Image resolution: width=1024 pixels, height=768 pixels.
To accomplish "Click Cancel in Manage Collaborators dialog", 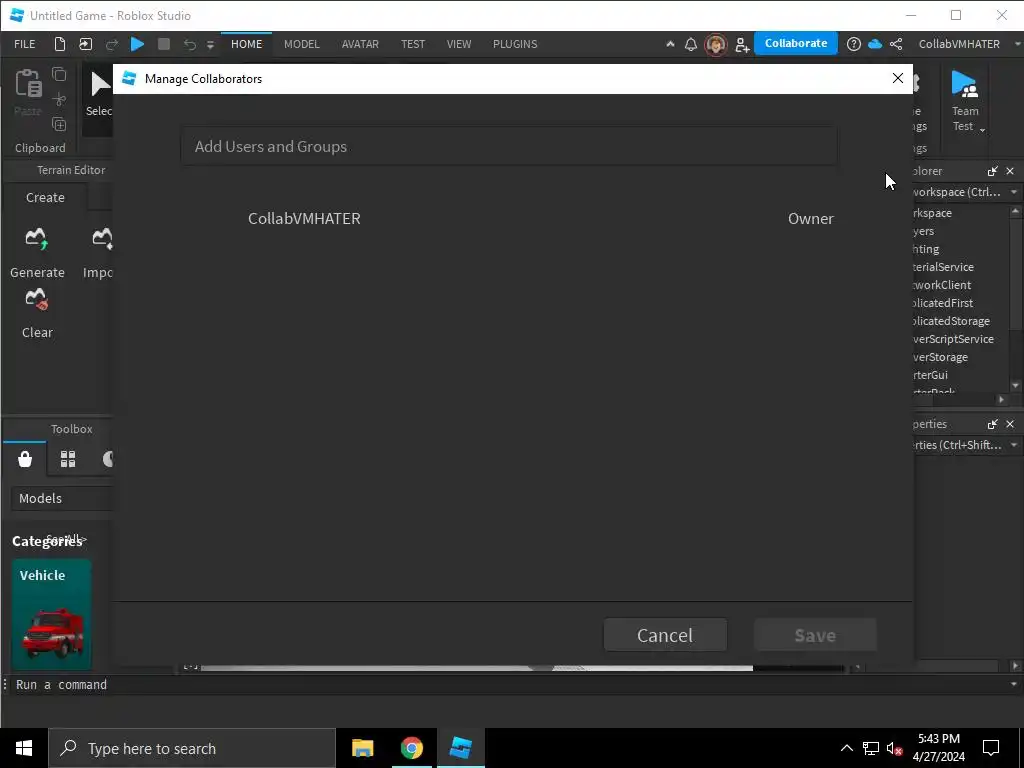I will click(x=665, y=635).
